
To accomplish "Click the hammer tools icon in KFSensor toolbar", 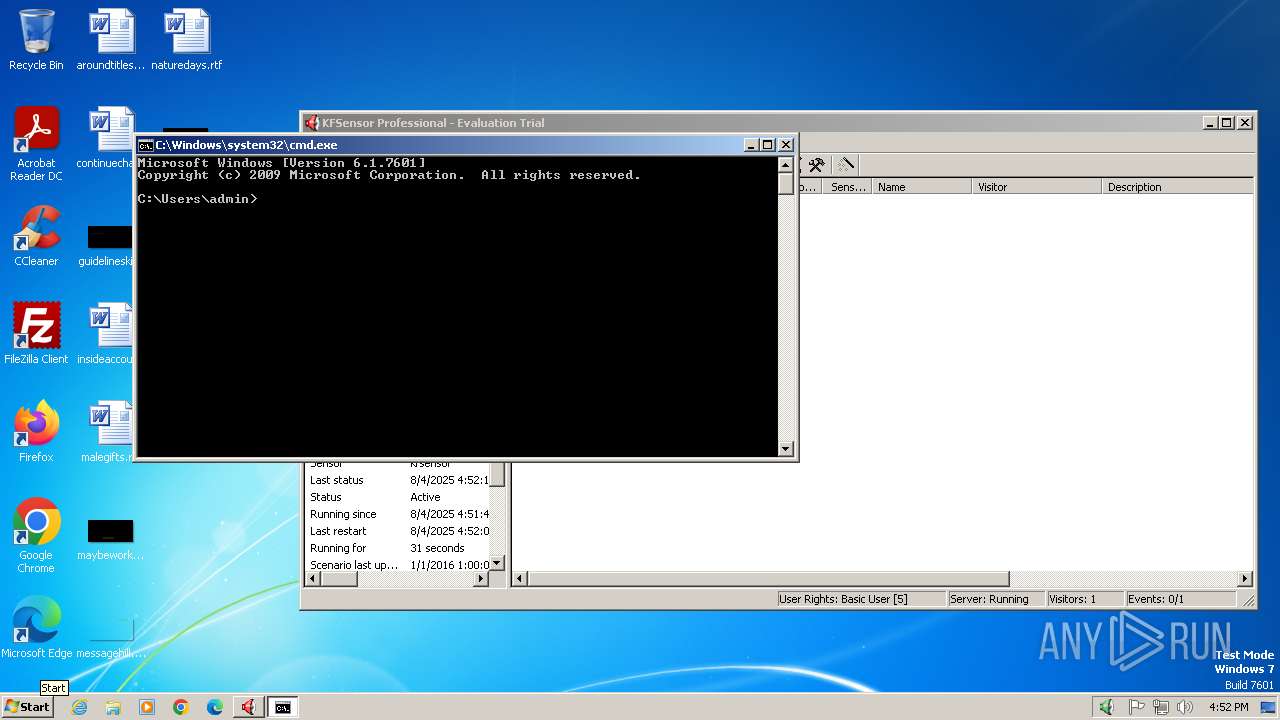I will 817,165.
